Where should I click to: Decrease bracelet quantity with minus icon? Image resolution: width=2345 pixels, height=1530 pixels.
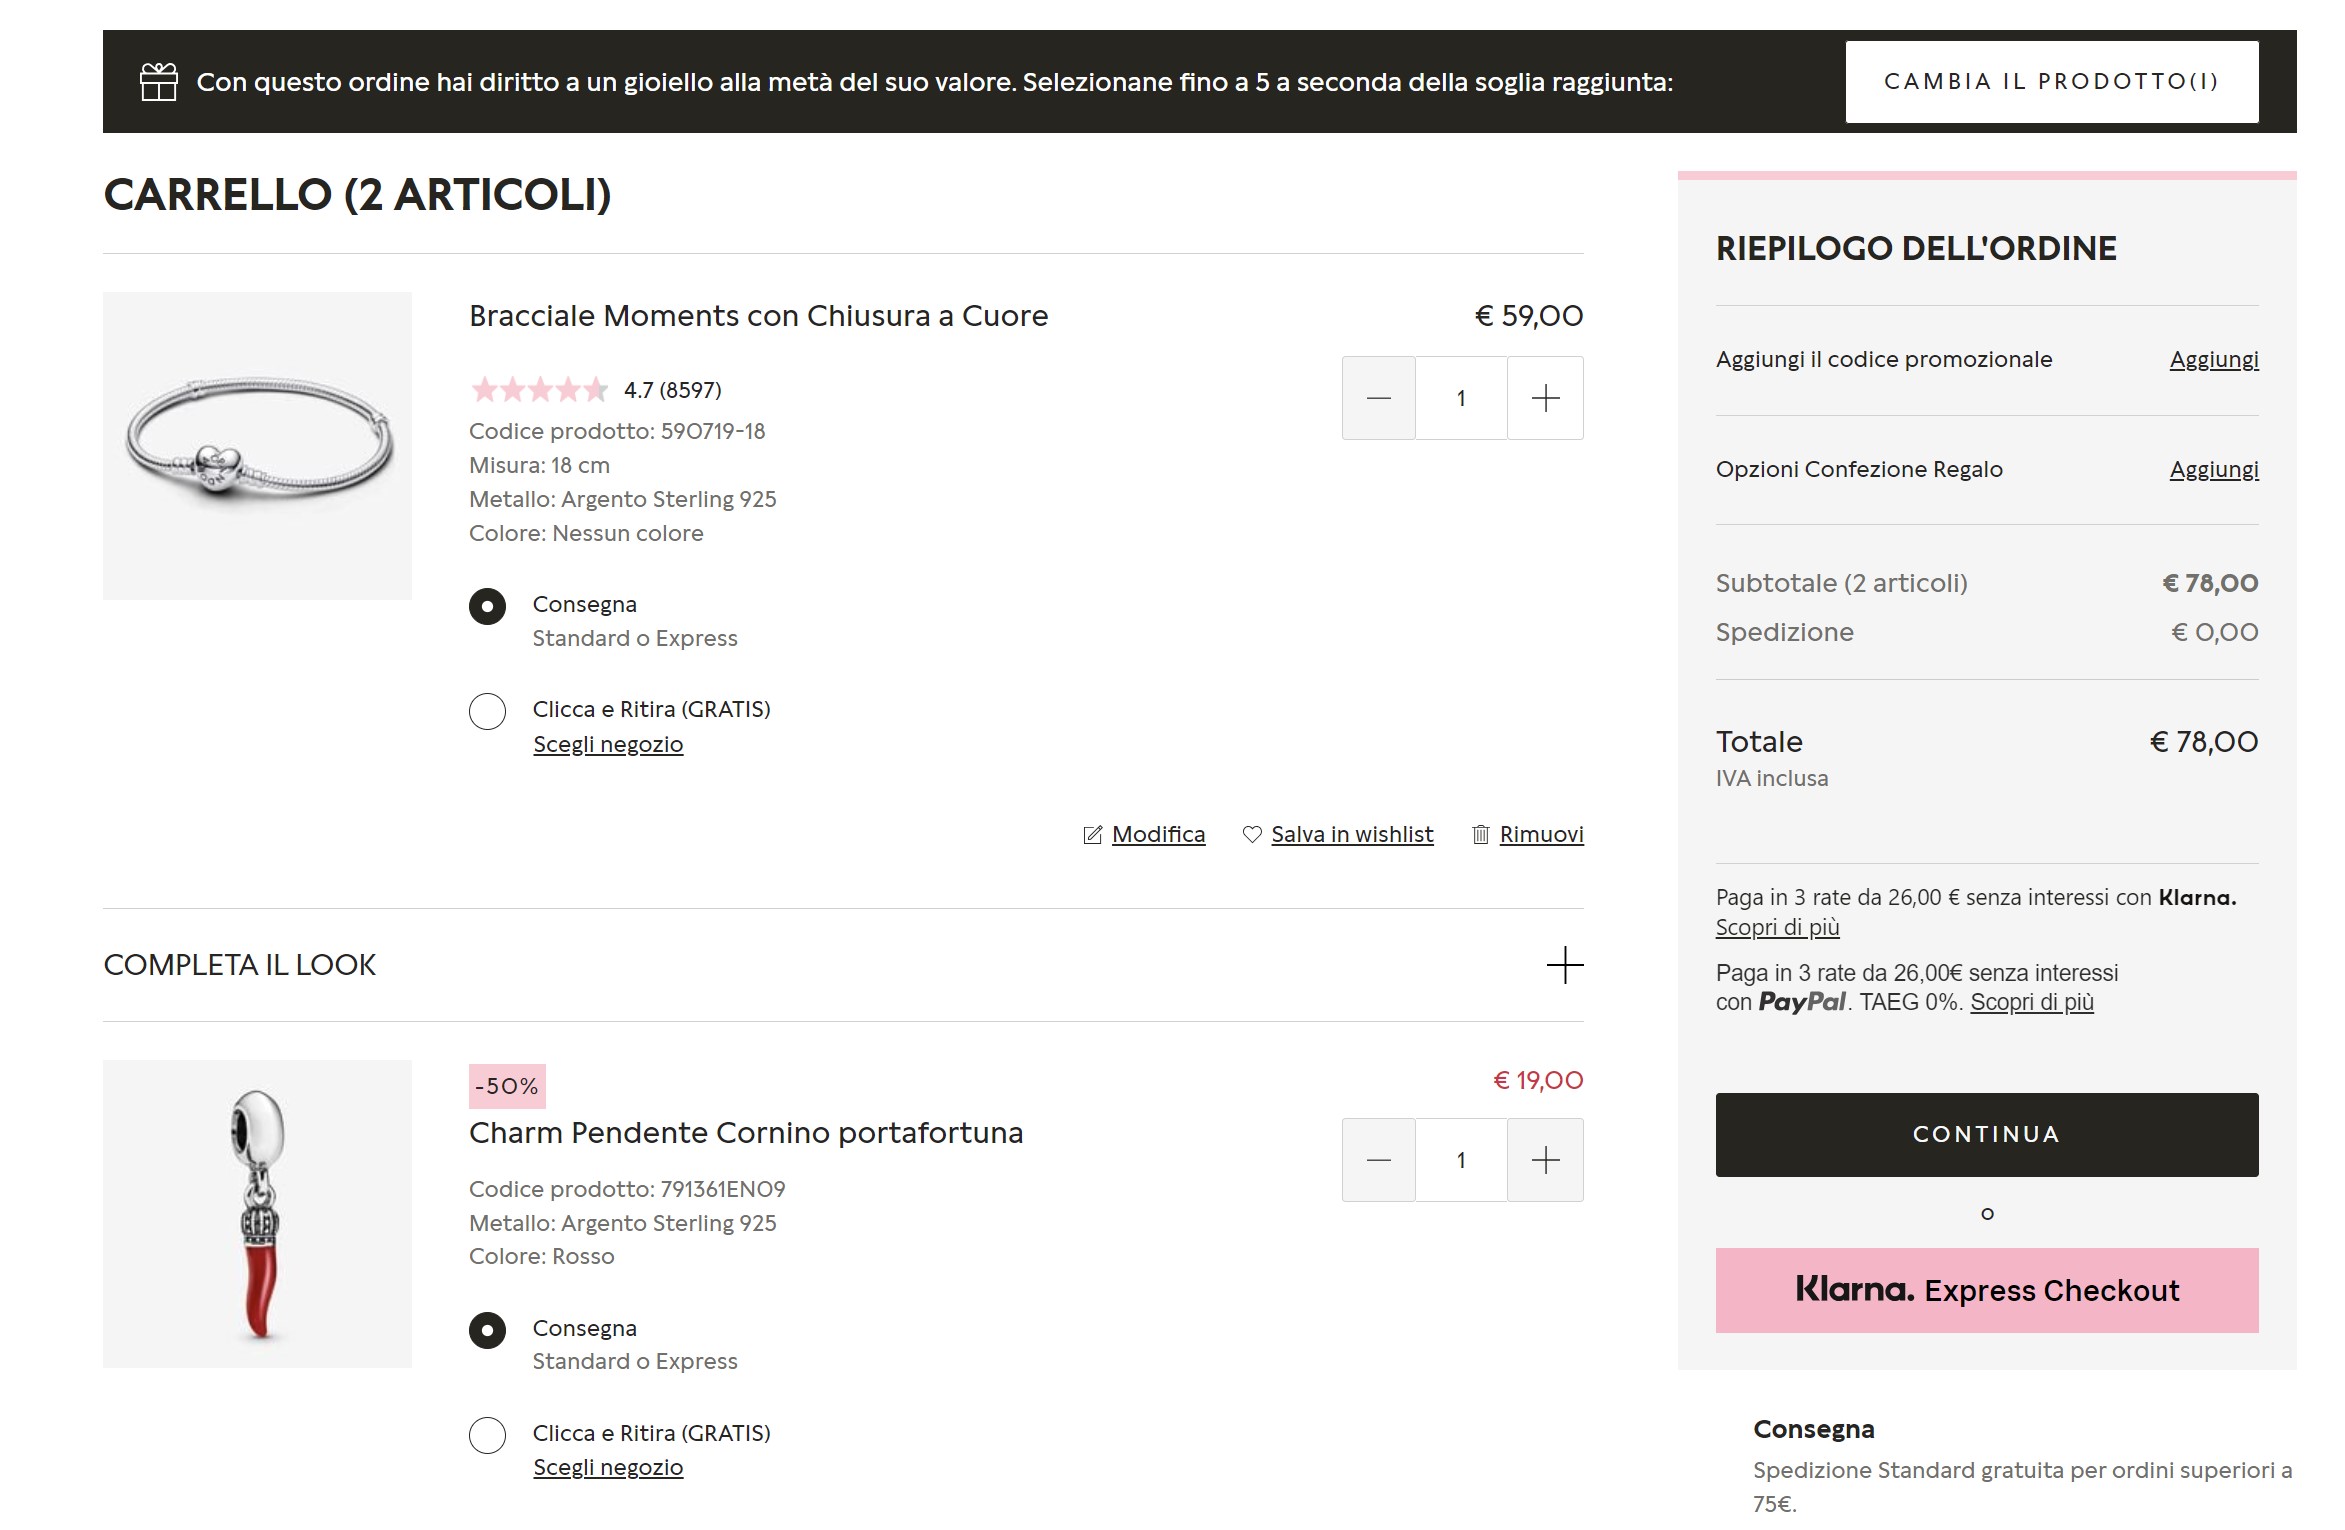tap(1378, 398)
